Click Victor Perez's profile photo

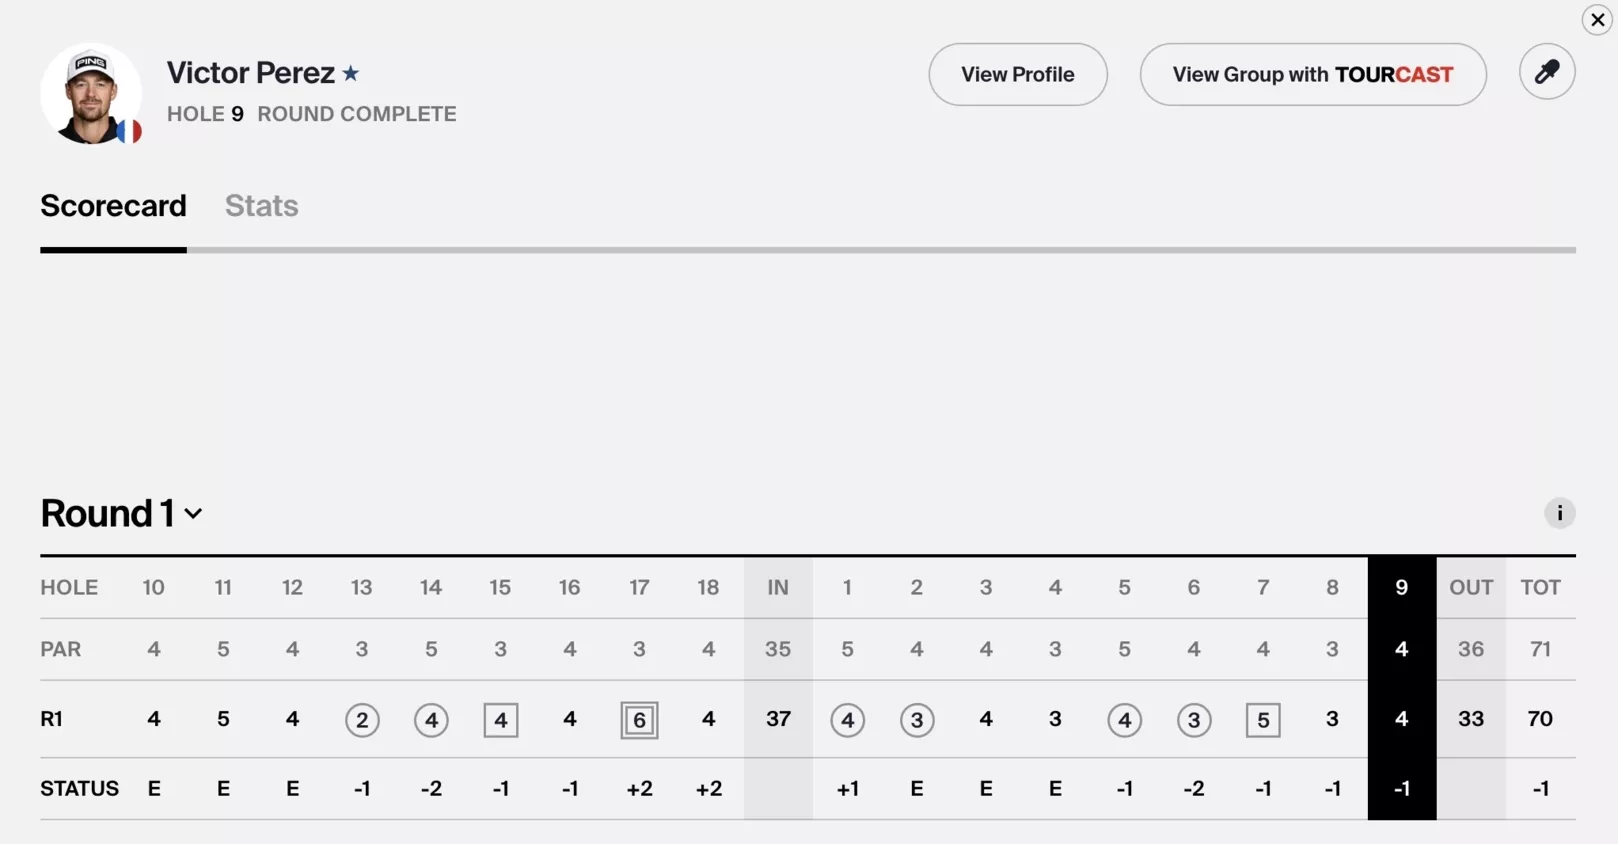click(x=90, y=94)
